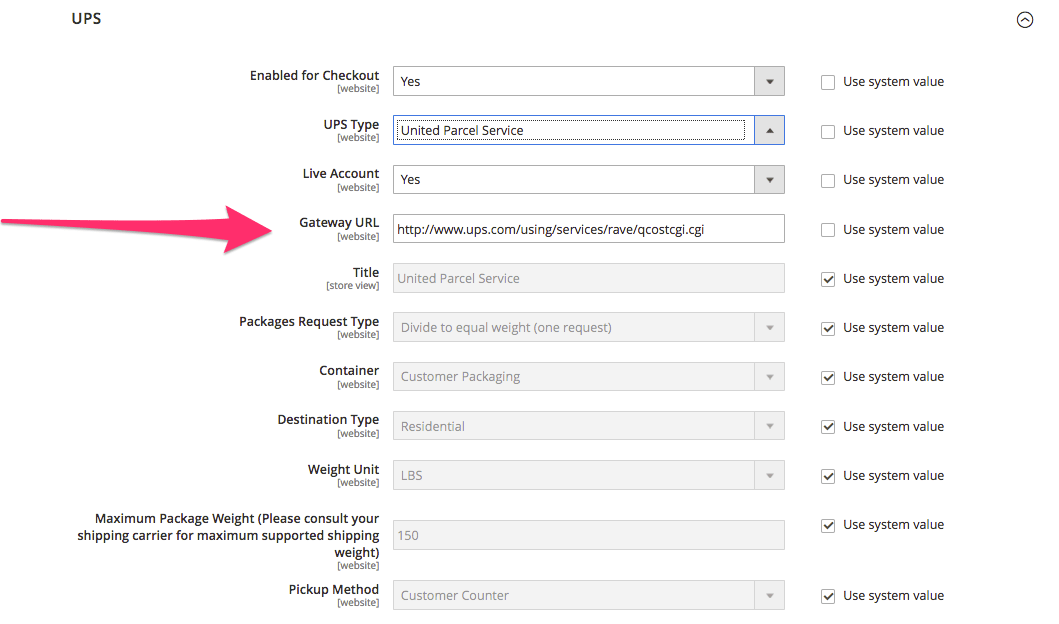This screenshot has height=624, width=1059.
Task: Uncheck Use system value for Title
Action: [x=828, y=280]
